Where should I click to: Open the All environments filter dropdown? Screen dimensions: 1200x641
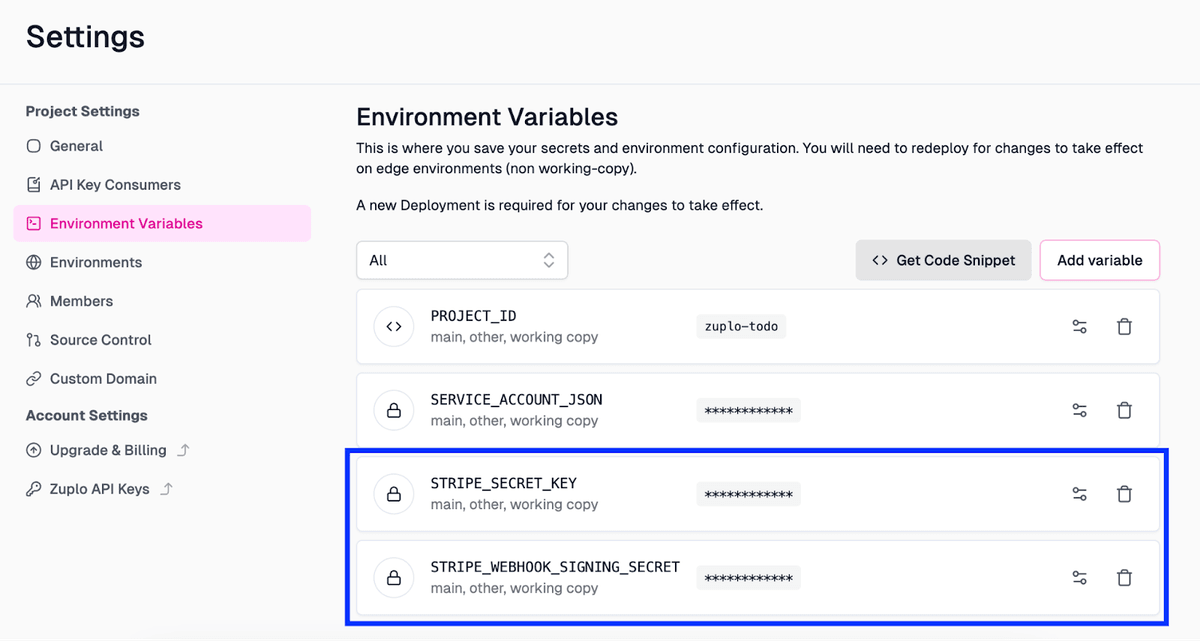tap(462, 260)
